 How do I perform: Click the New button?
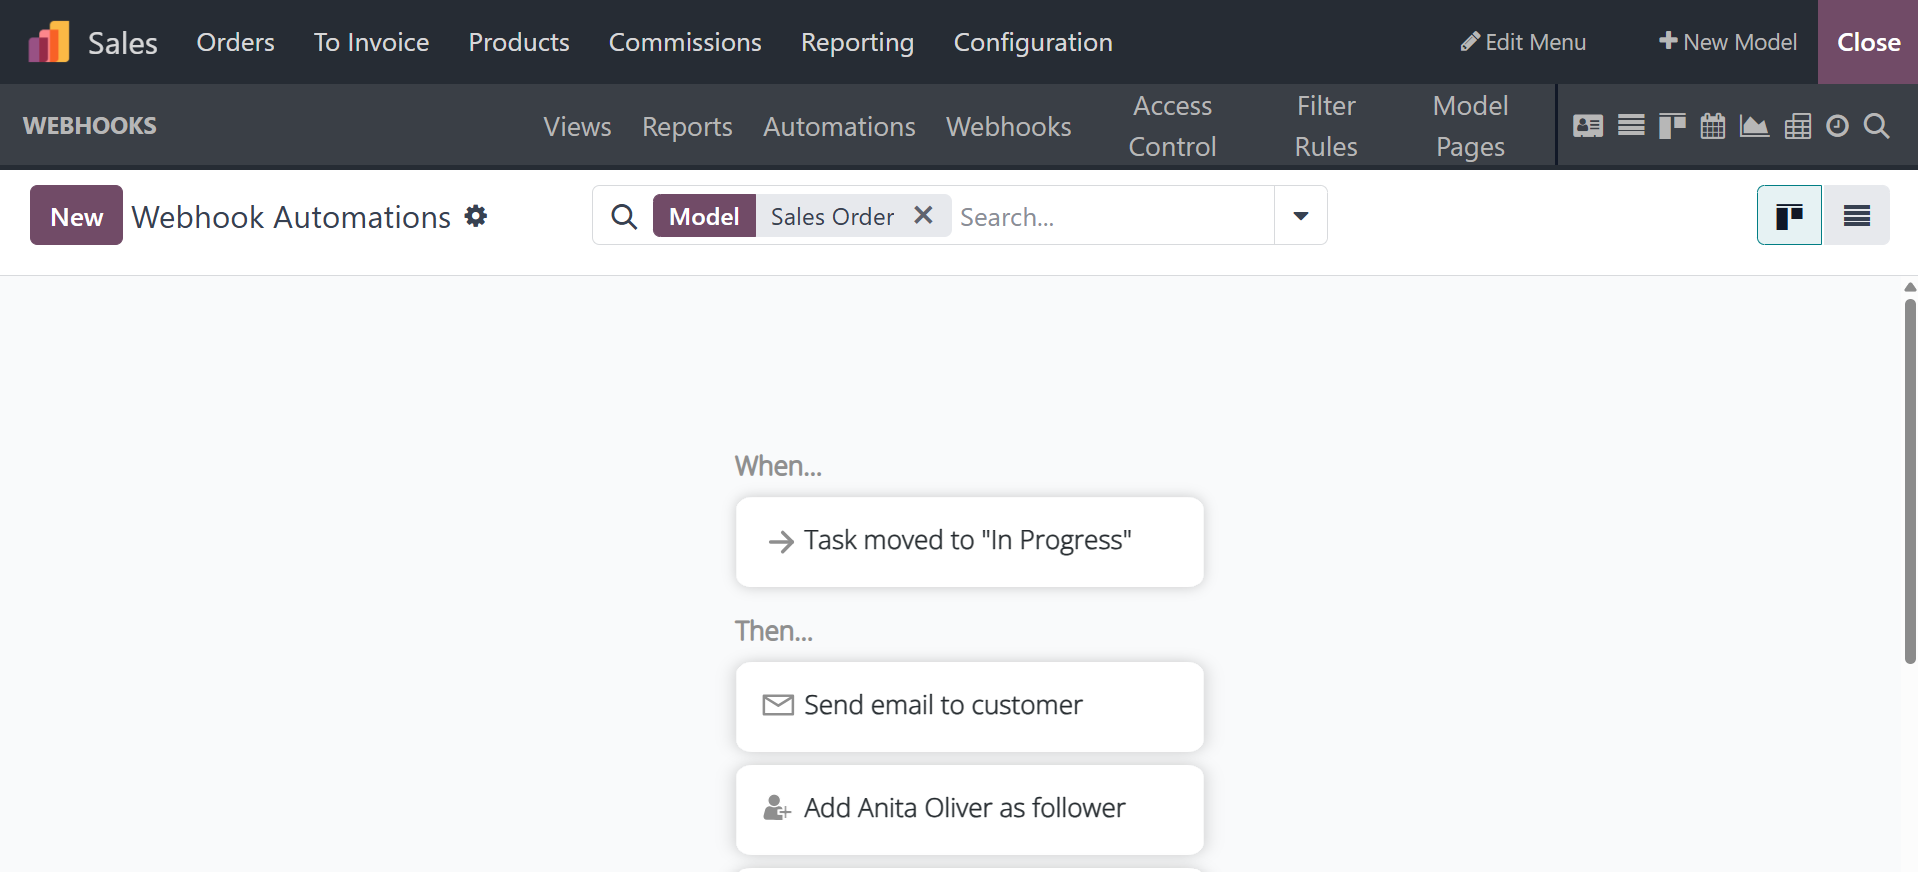(x=76, y=216)
